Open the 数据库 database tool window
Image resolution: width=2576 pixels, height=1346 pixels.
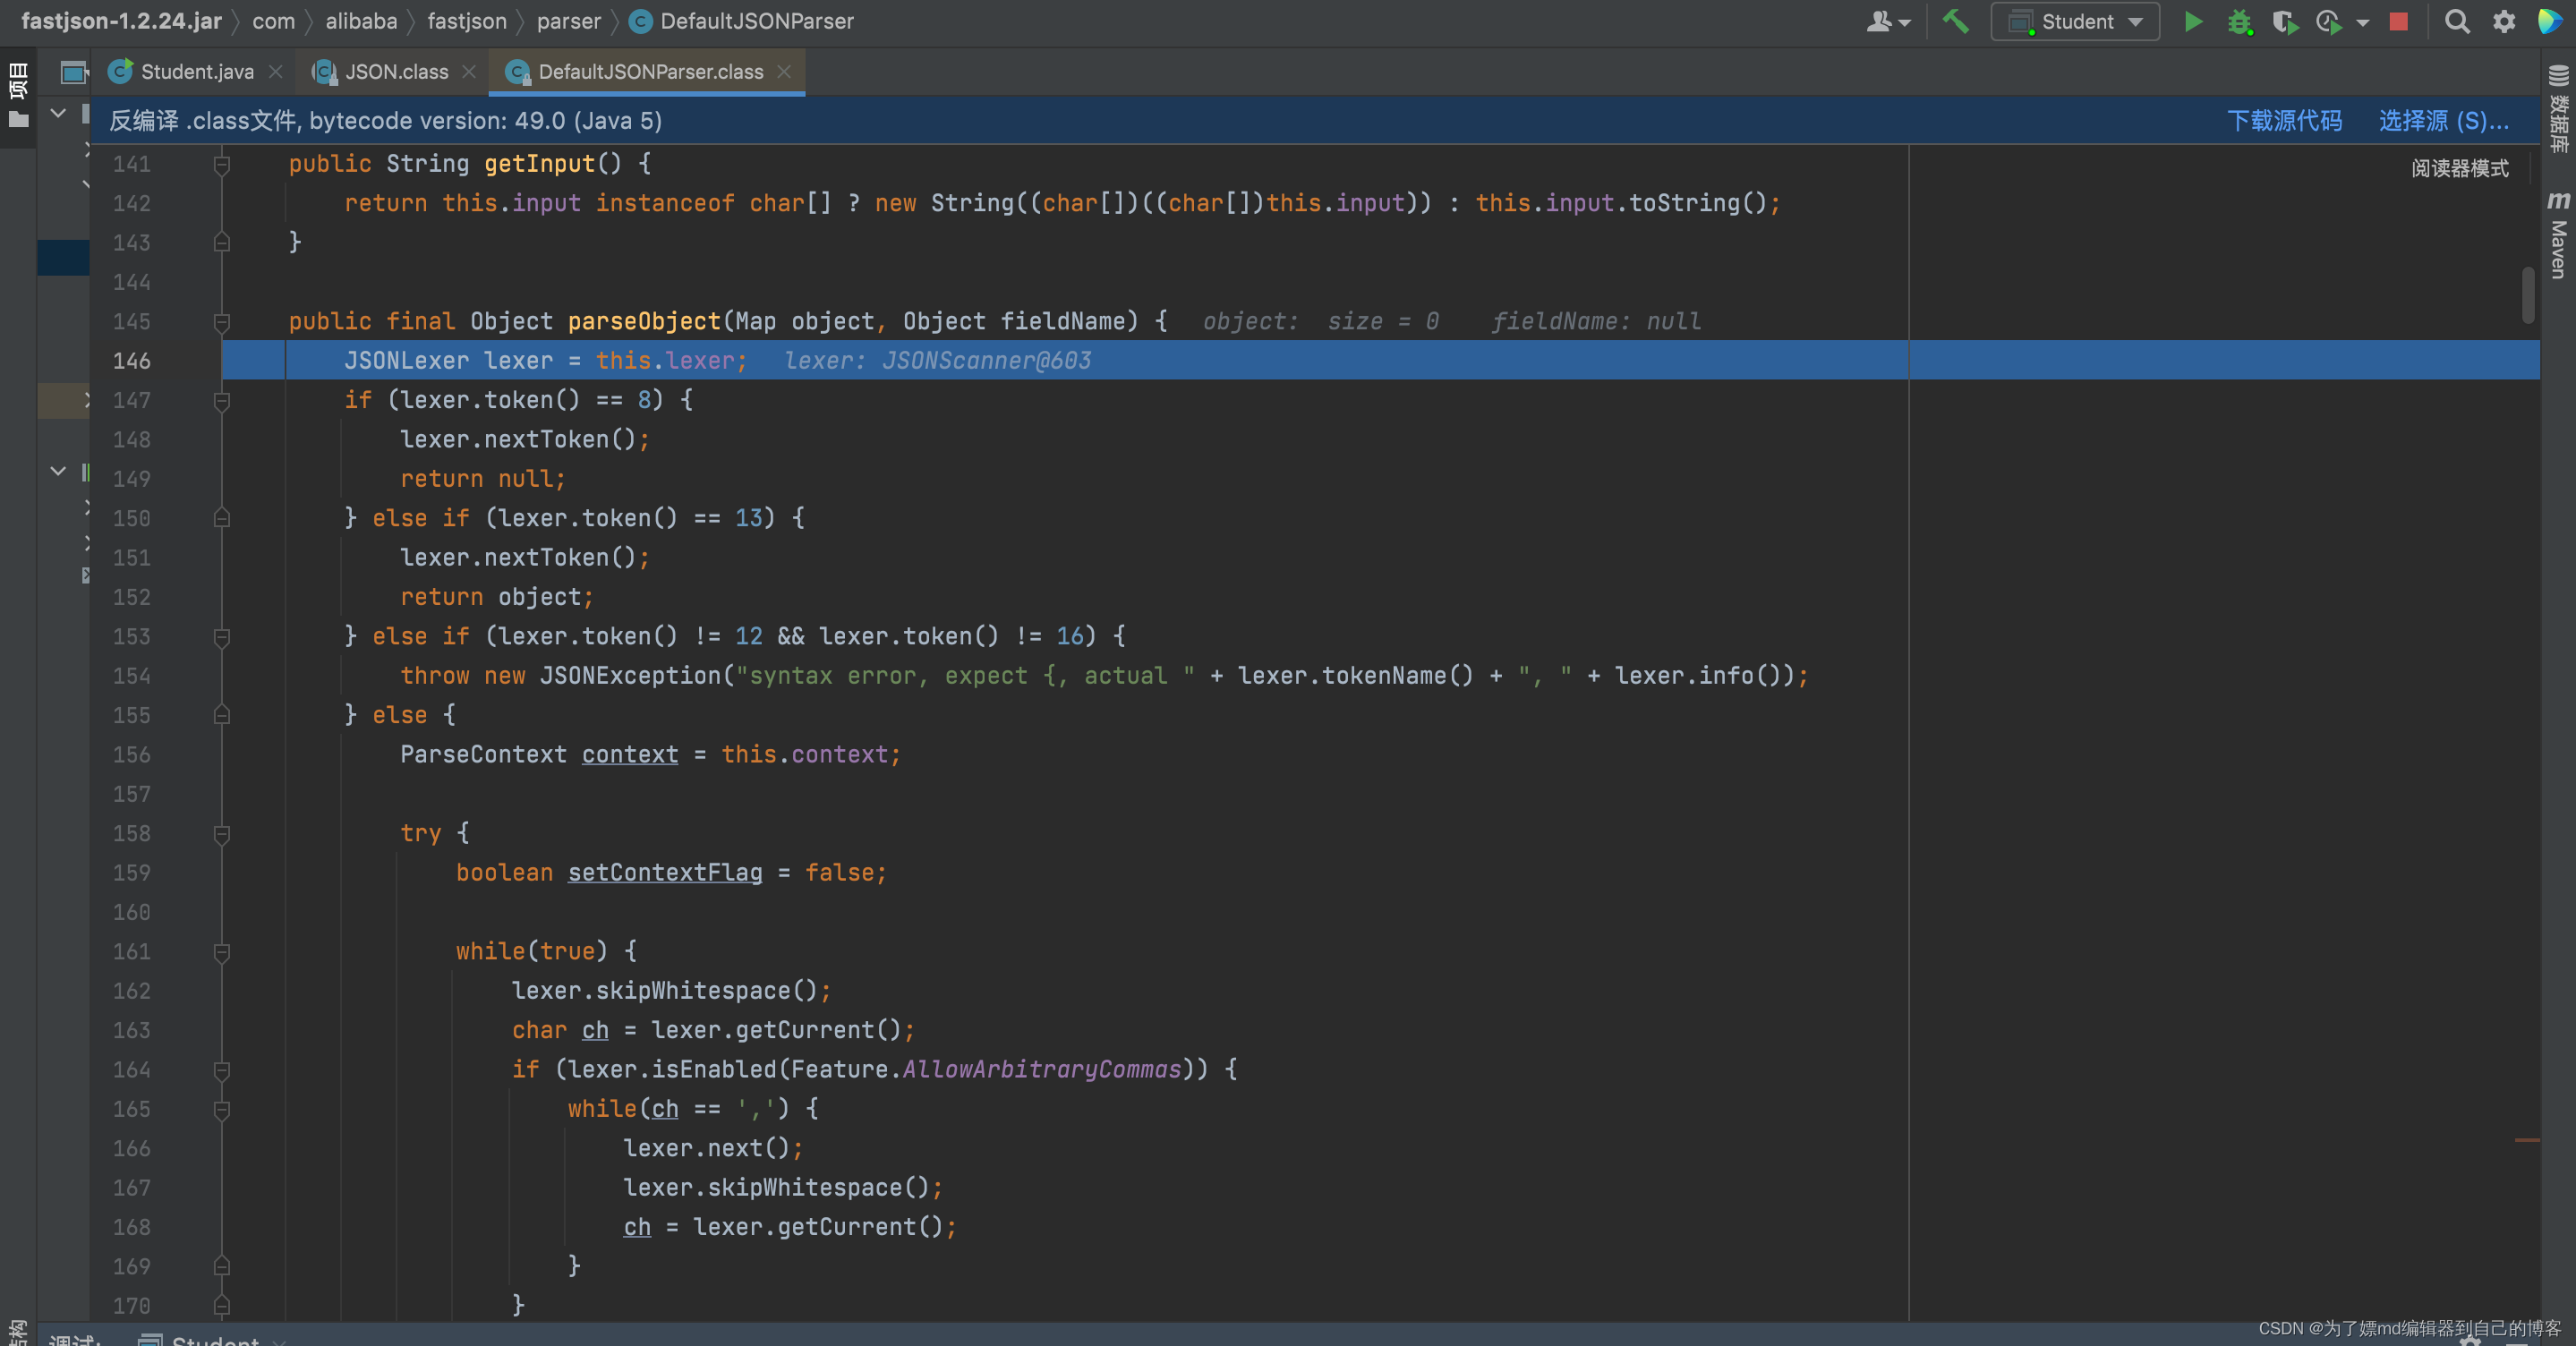coord(2559,108)
